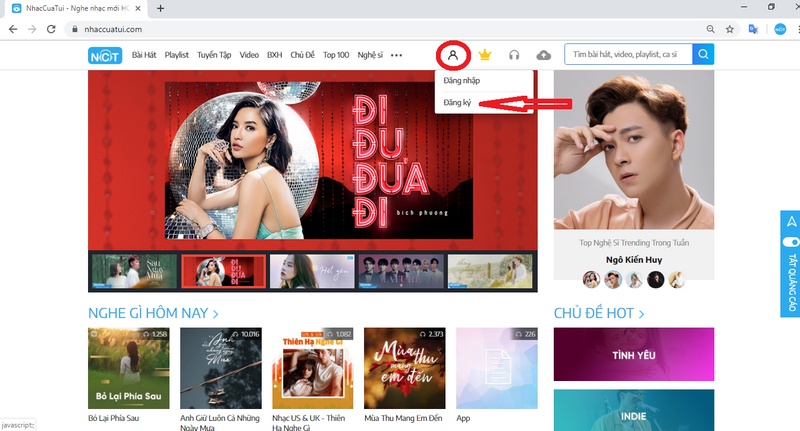800x431 pixels.
Task: Click the browser back arrow
Action: coord(13,29)
